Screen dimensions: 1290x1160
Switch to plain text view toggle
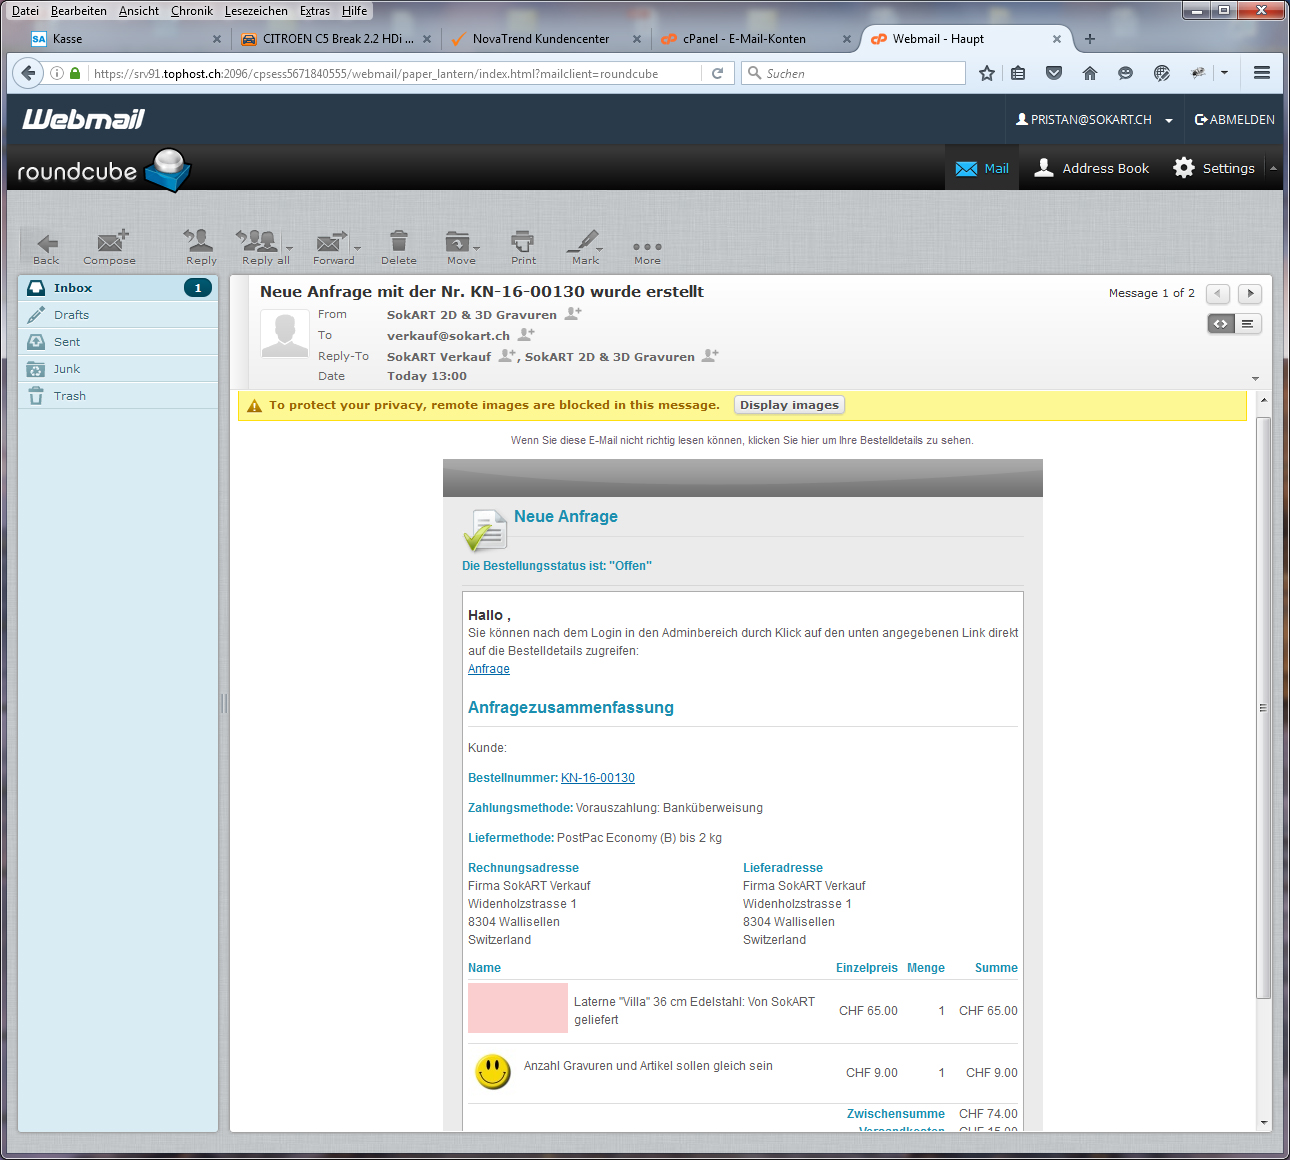click(x=1247, y=324)
